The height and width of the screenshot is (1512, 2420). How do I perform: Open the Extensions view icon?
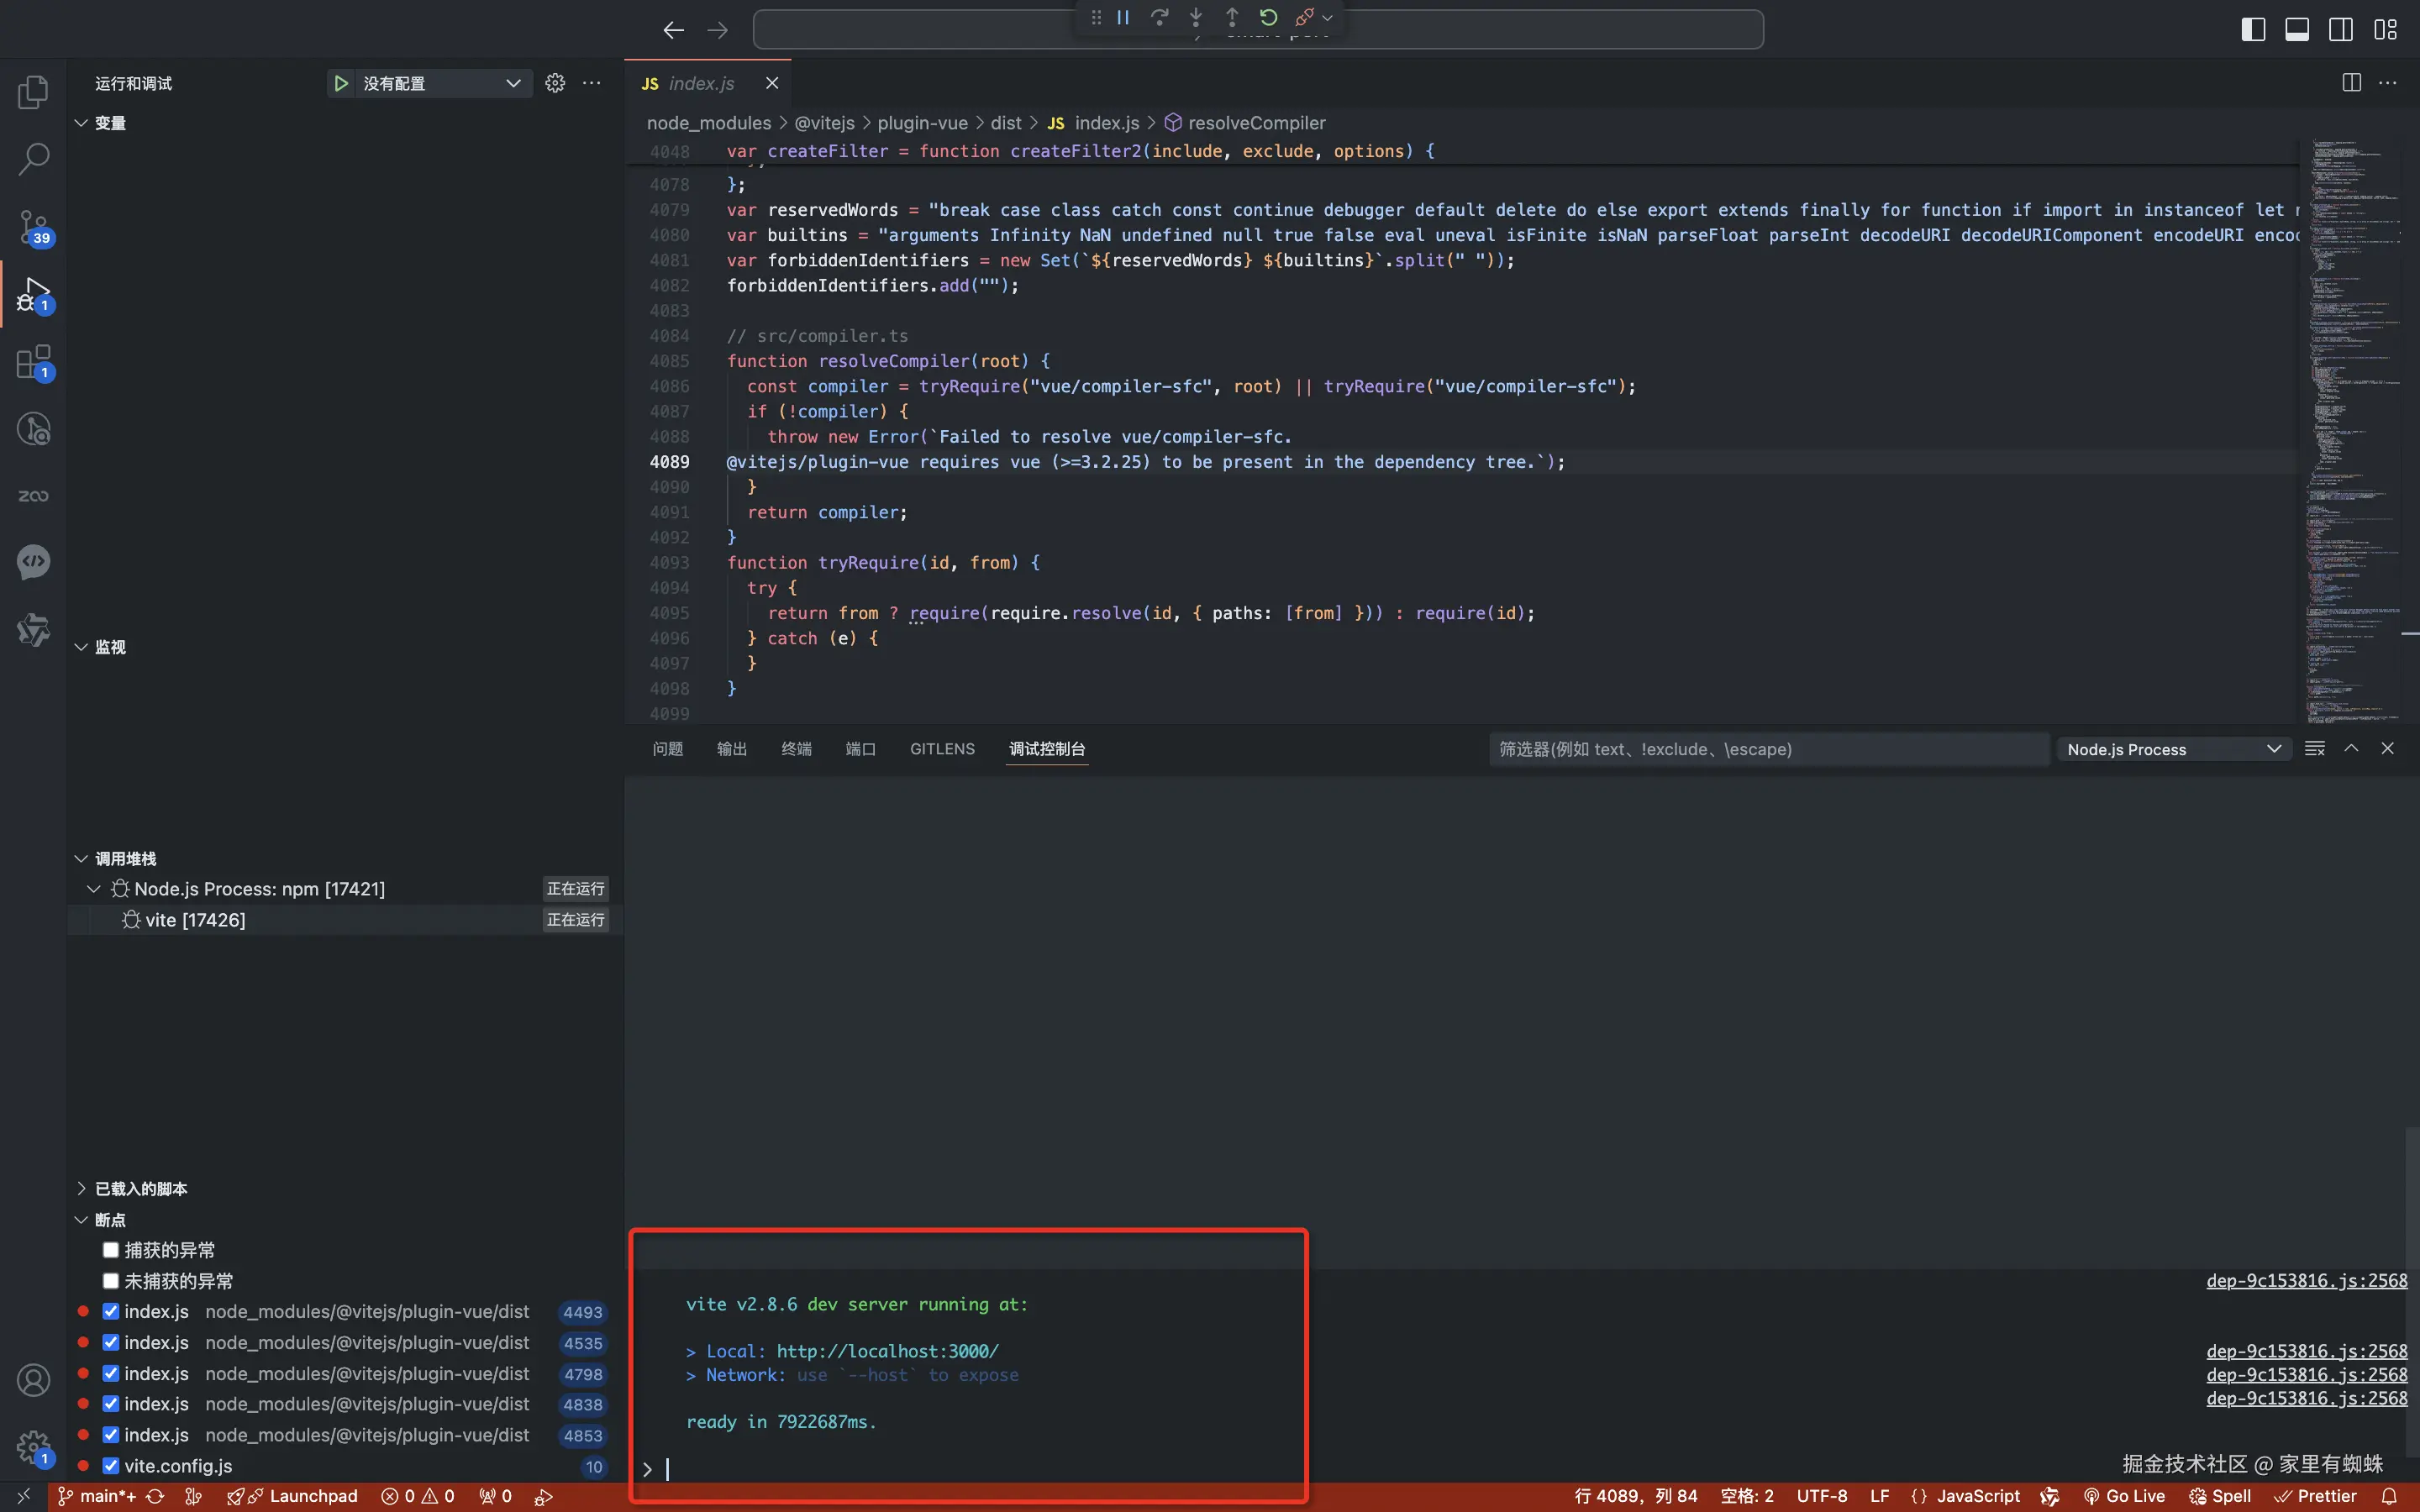click(33, 362)
